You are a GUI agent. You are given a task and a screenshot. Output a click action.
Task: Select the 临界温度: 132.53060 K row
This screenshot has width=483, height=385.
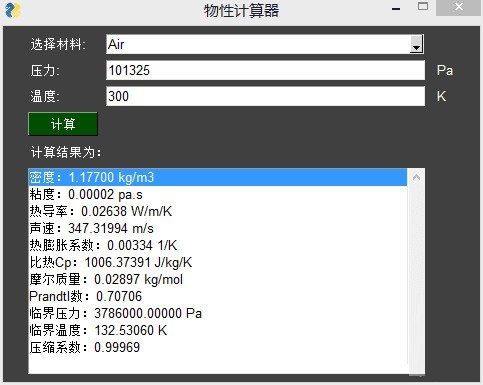[x=218, y=330]
